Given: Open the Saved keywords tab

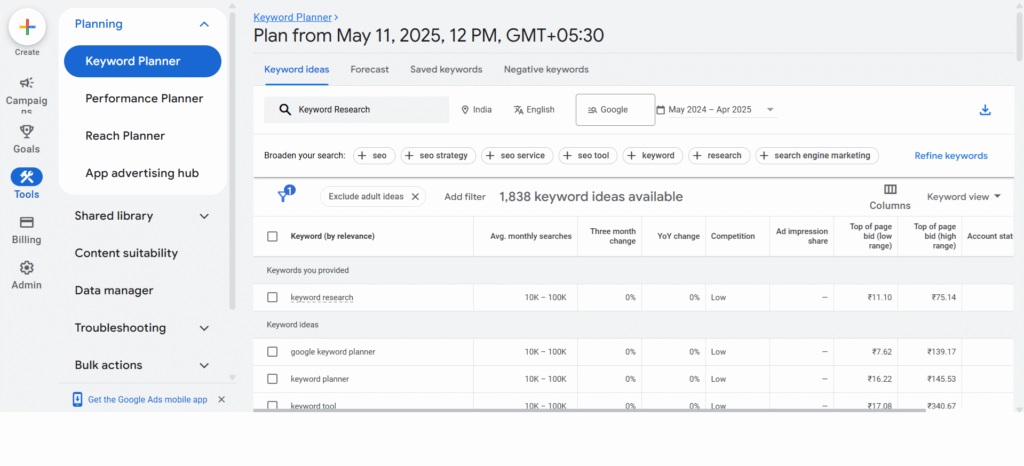Looking at the screenshot, I should point(446,69).
